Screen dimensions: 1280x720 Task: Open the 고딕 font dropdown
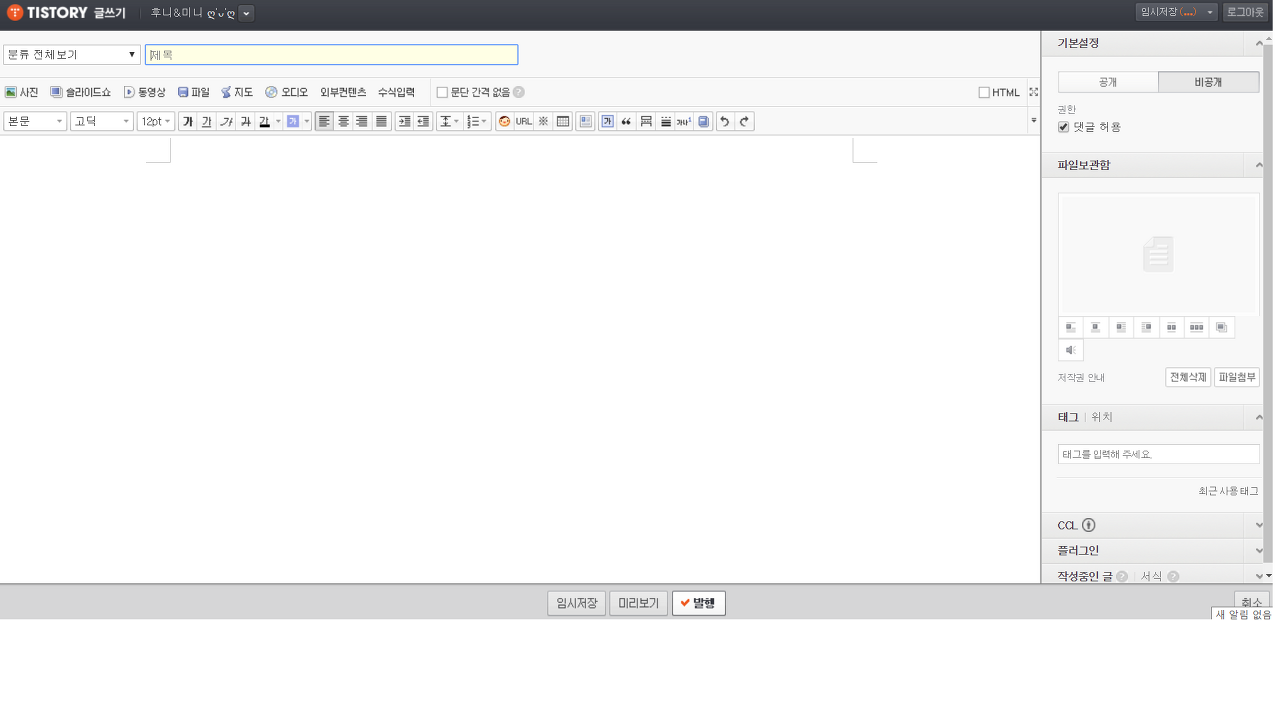point(101,122)
